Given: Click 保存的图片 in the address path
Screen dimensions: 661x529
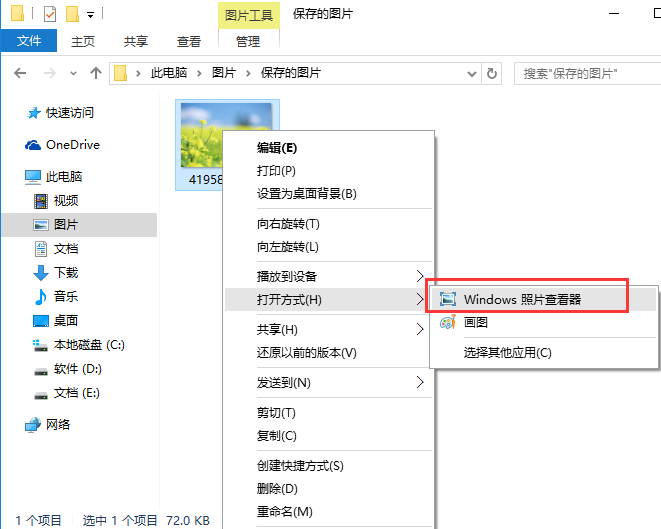Looking at the screenshot, I should [x=290, y=73].
